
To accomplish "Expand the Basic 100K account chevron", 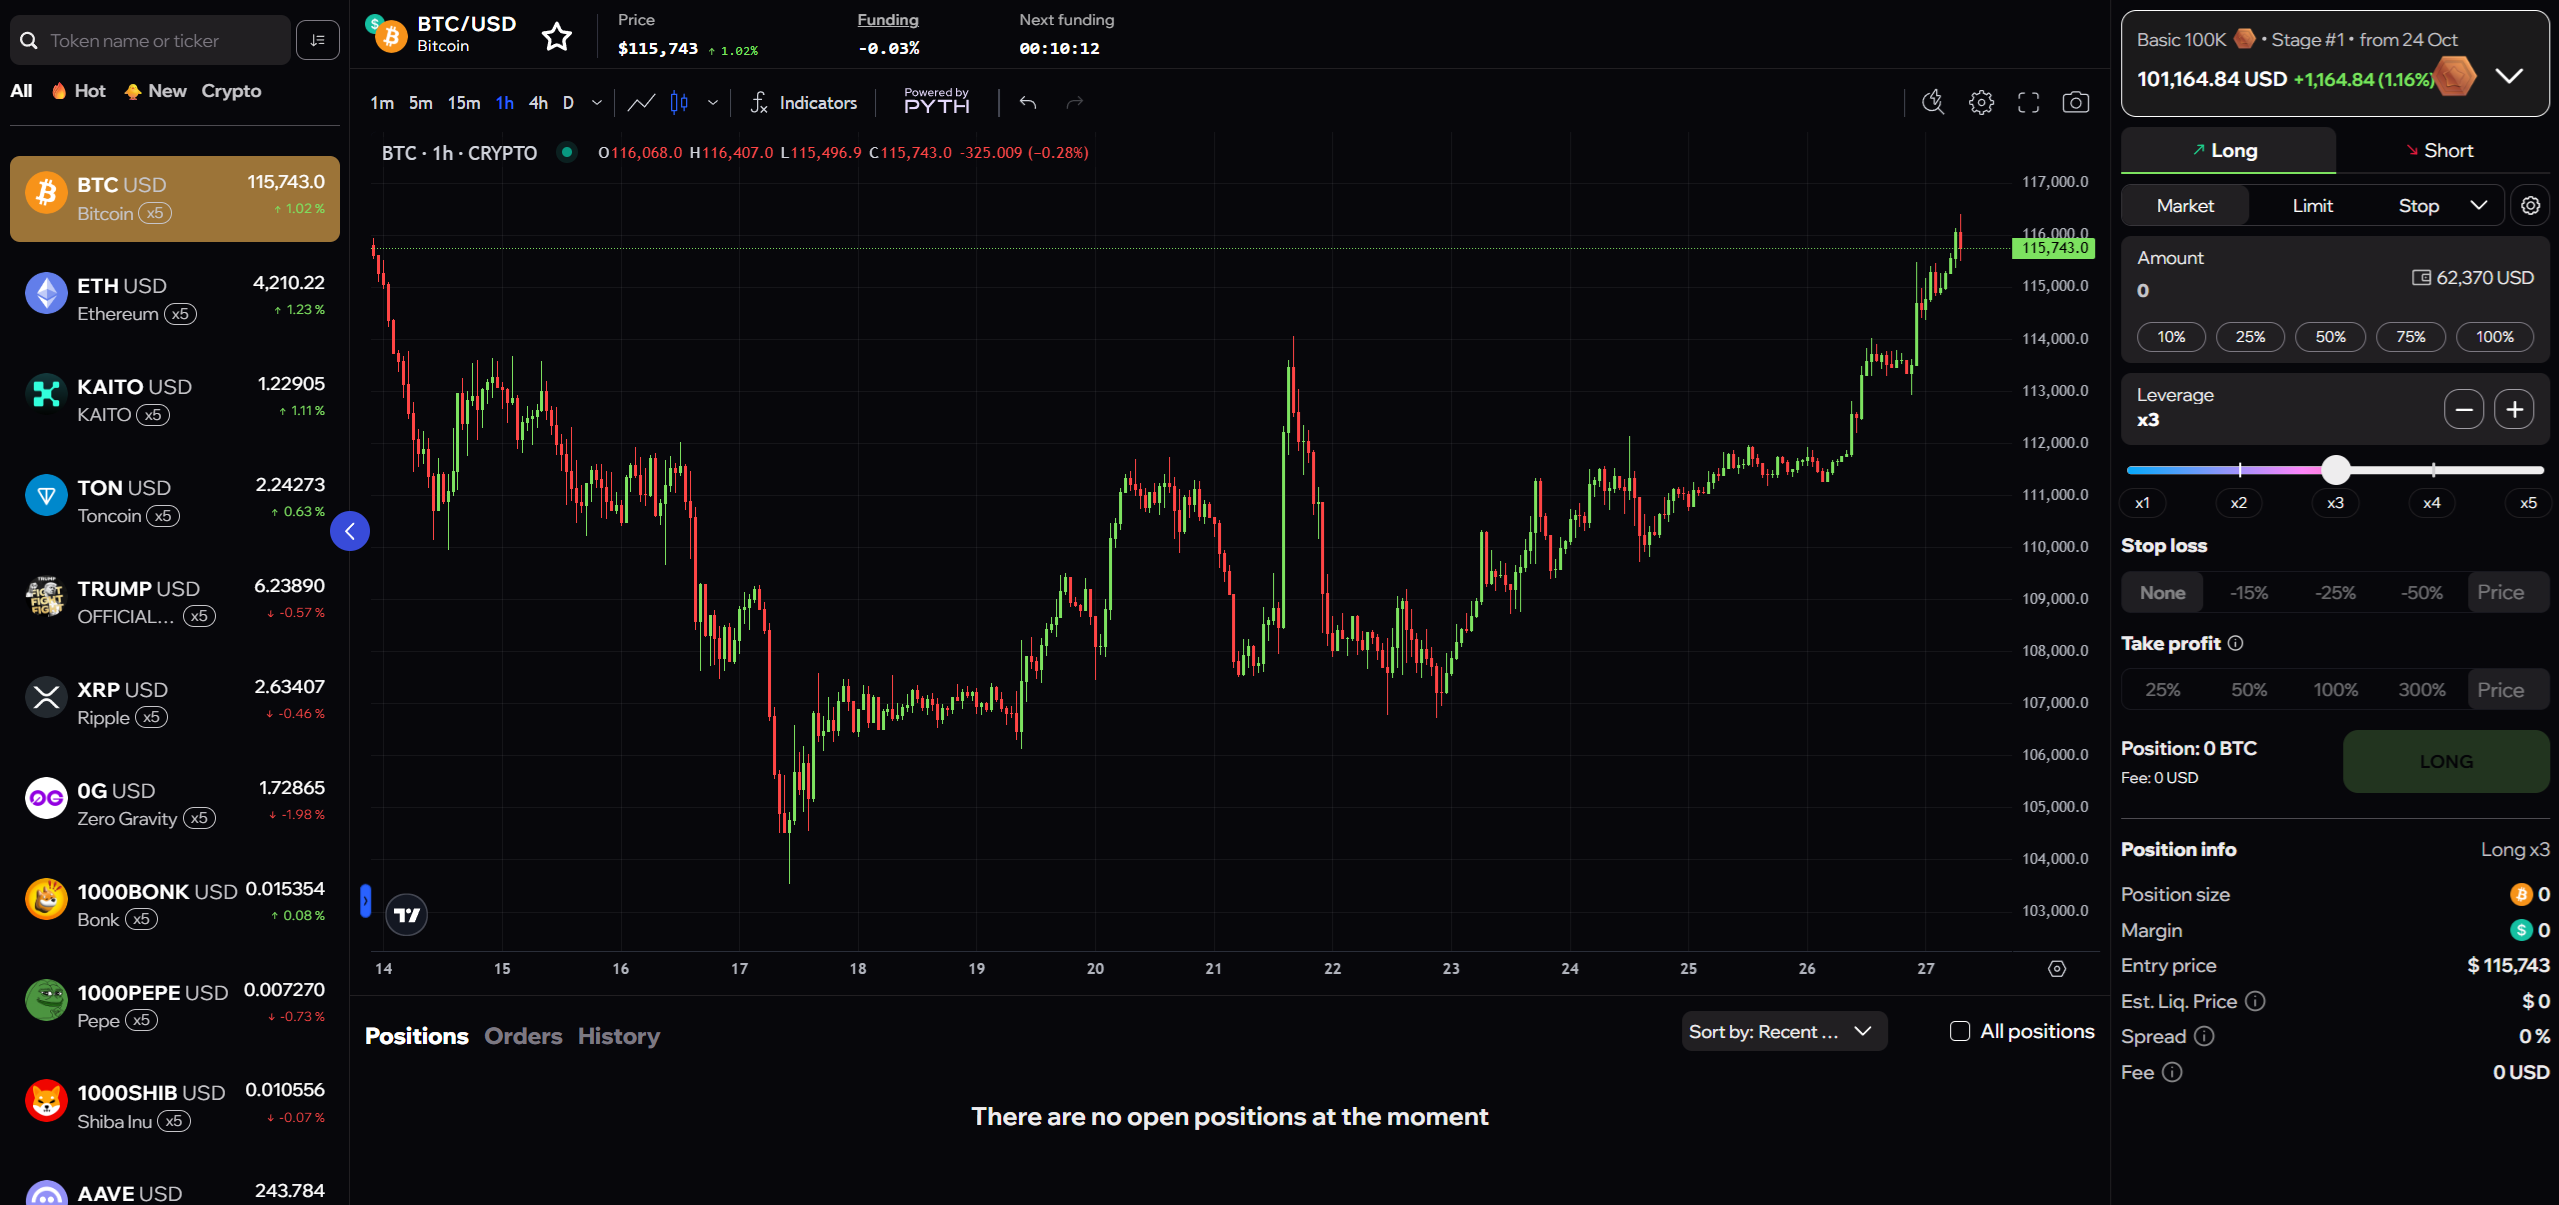I will pyautogui.click(x=2509, y=76).
